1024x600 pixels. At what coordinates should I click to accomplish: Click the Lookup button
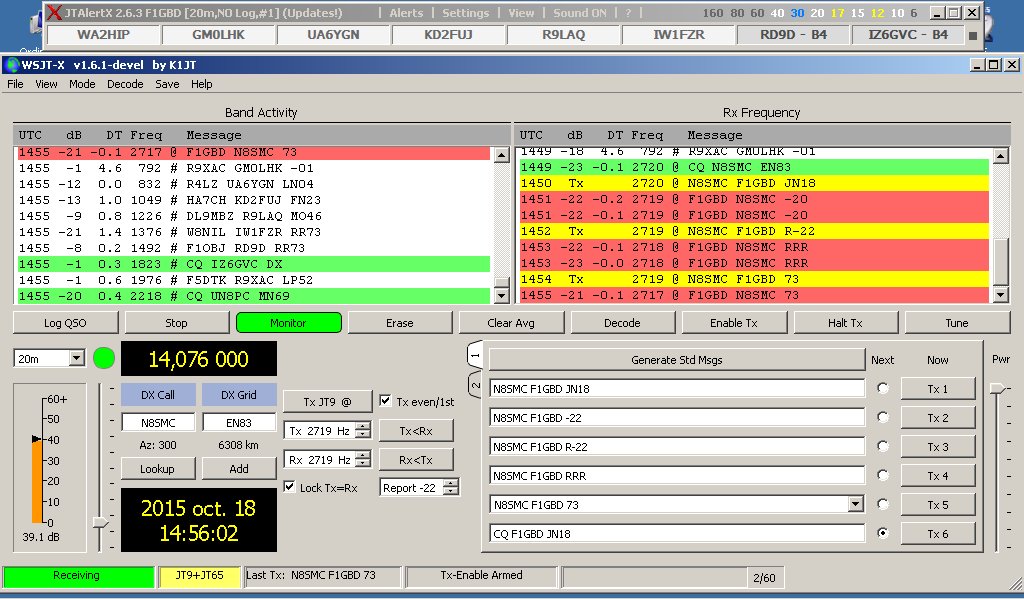click(157, 468)
